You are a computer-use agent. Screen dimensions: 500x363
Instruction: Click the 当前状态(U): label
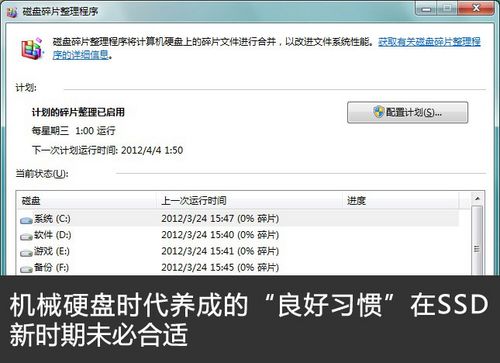point(42,174)
